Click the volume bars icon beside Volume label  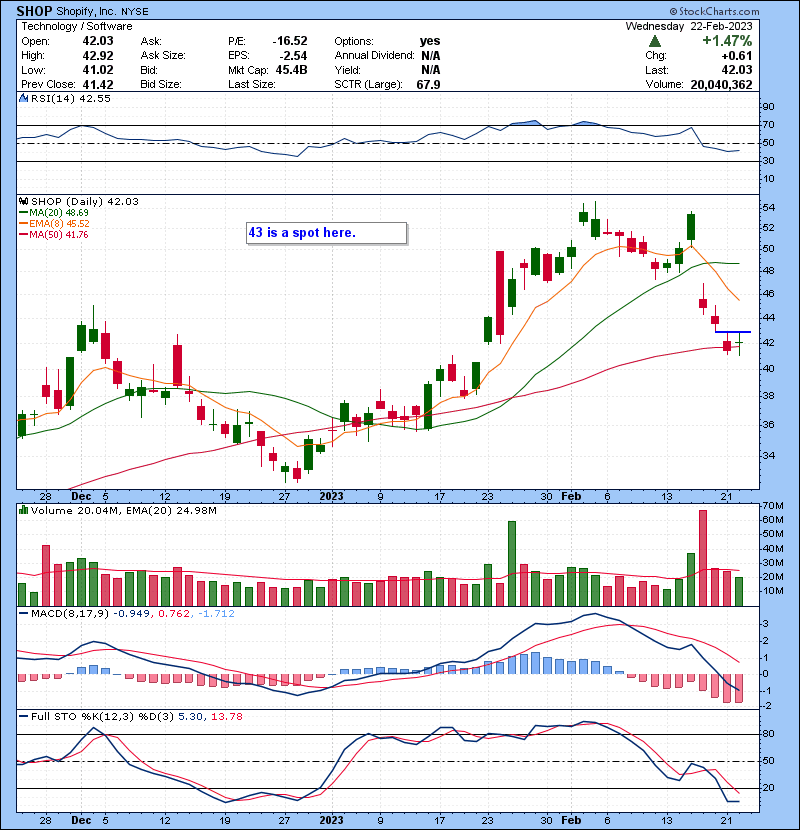[23, 510]
